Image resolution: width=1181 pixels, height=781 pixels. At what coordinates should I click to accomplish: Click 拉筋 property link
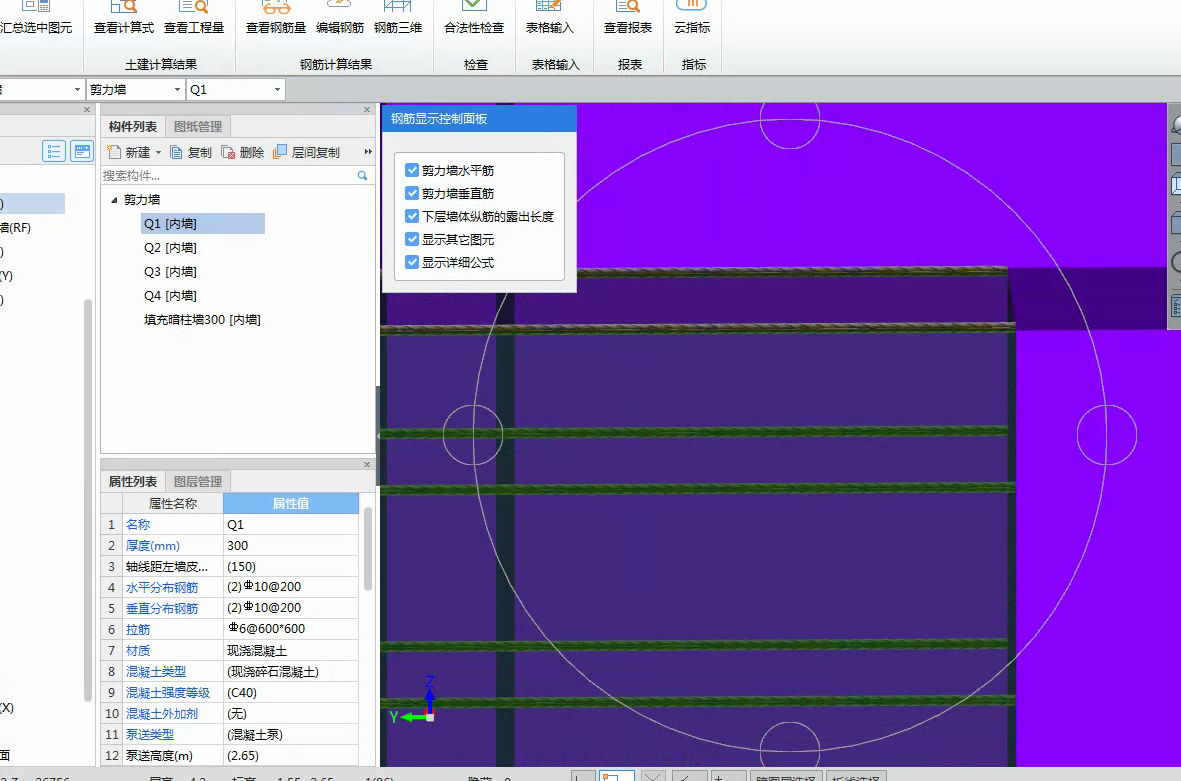tap(138, 630)
